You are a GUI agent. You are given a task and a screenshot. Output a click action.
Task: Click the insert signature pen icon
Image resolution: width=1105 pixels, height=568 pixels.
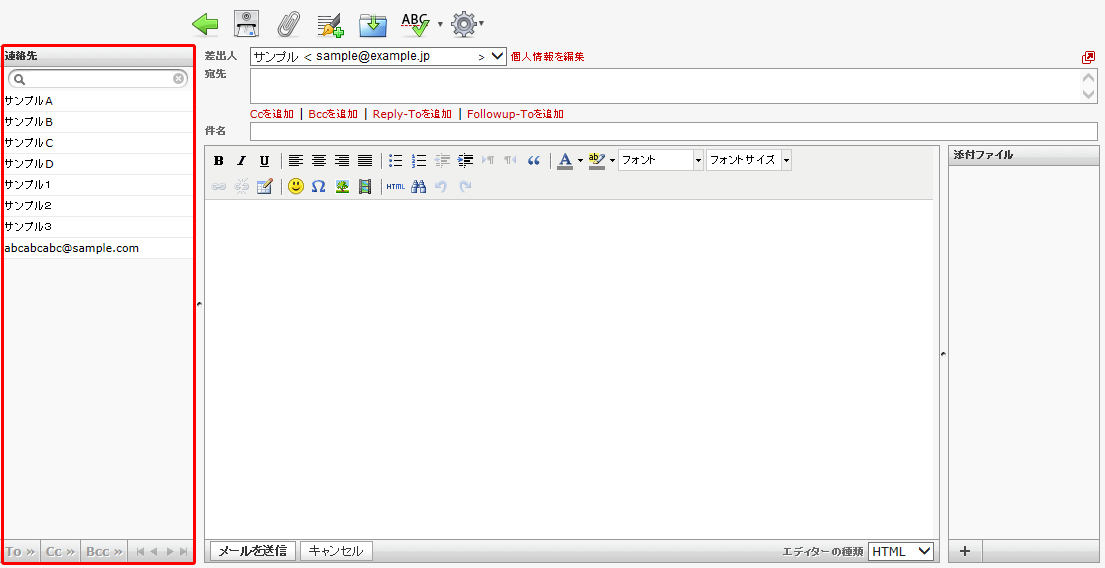coord(330,23)
